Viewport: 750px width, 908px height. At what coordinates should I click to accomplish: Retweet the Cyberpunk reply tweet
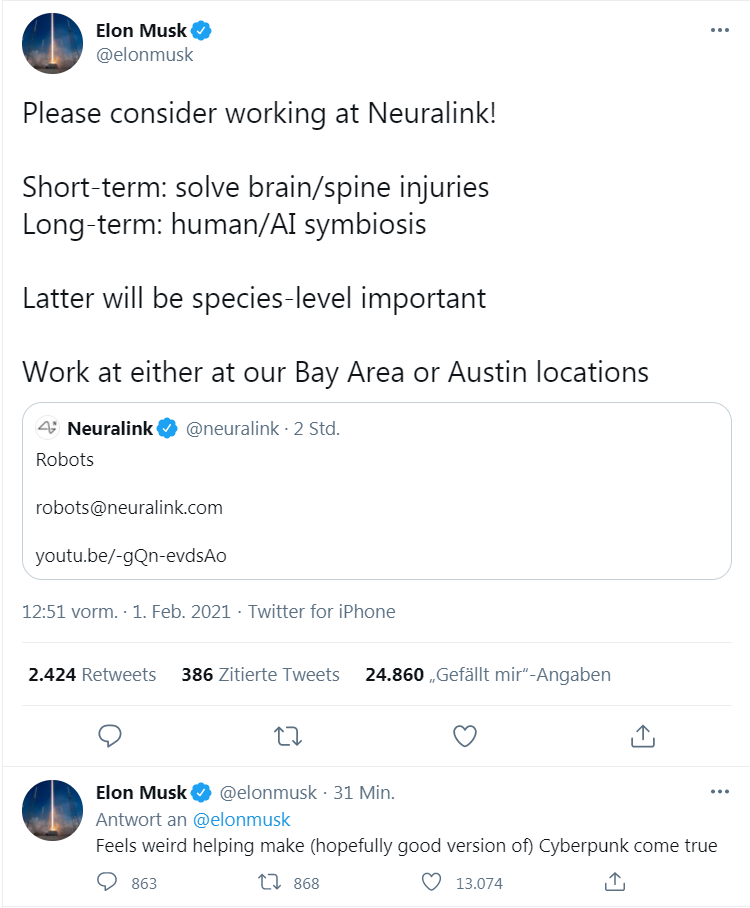click(268, 882)
